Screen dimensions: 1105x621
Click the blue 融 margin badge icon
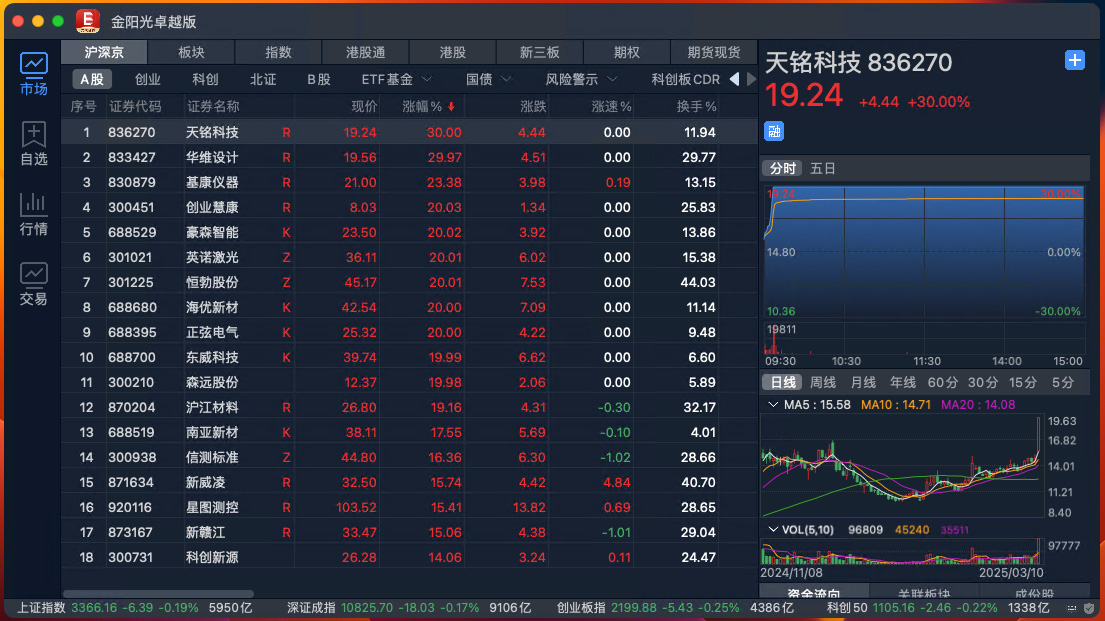click(774, 131)
